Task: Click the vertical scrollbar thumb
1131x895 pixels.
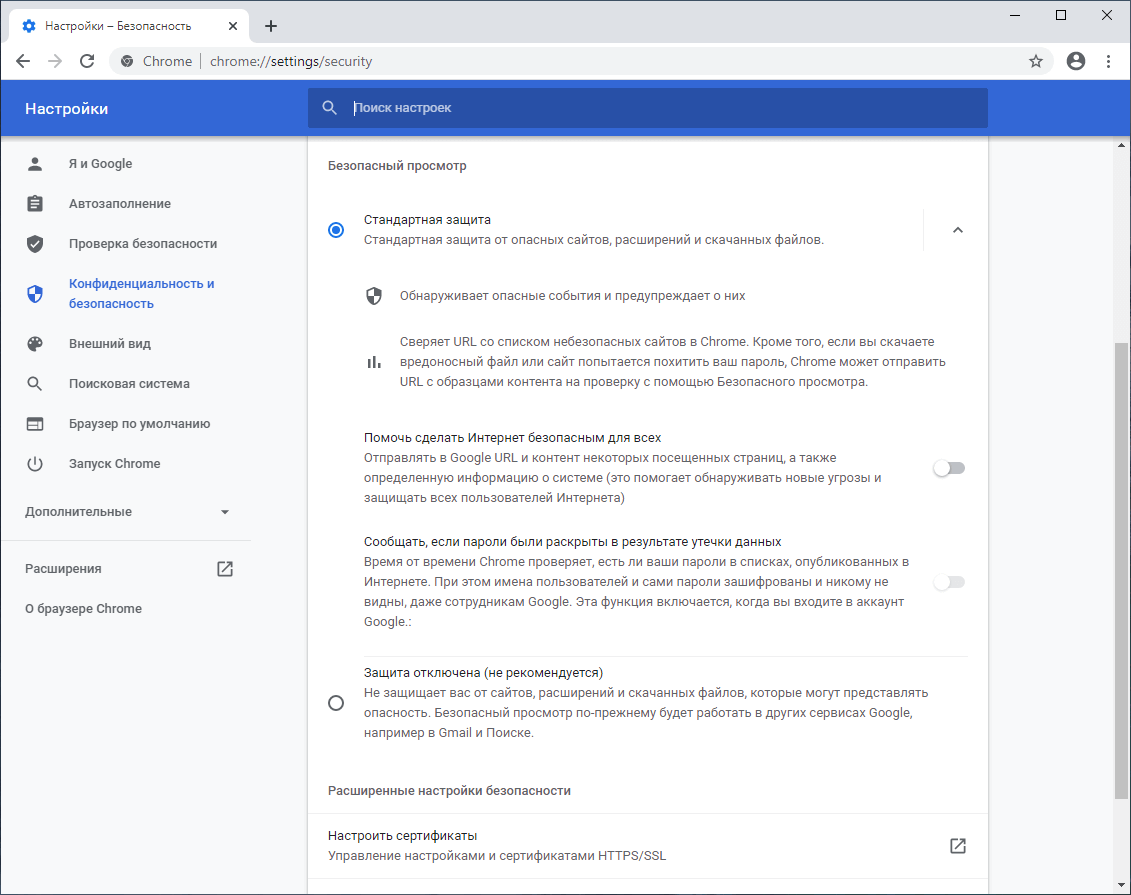Action: pyautogui.click(x=1121, y=571)
